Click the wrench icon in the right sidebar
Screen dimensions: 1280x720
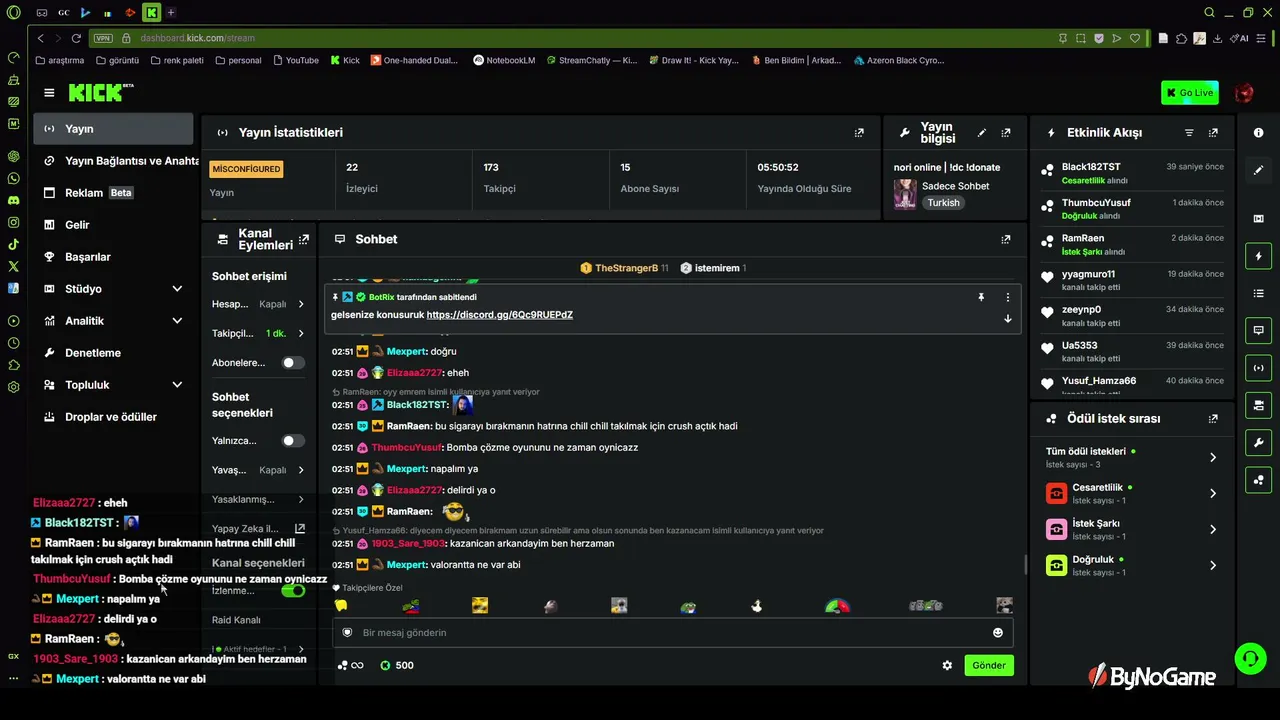point(1258,442)
